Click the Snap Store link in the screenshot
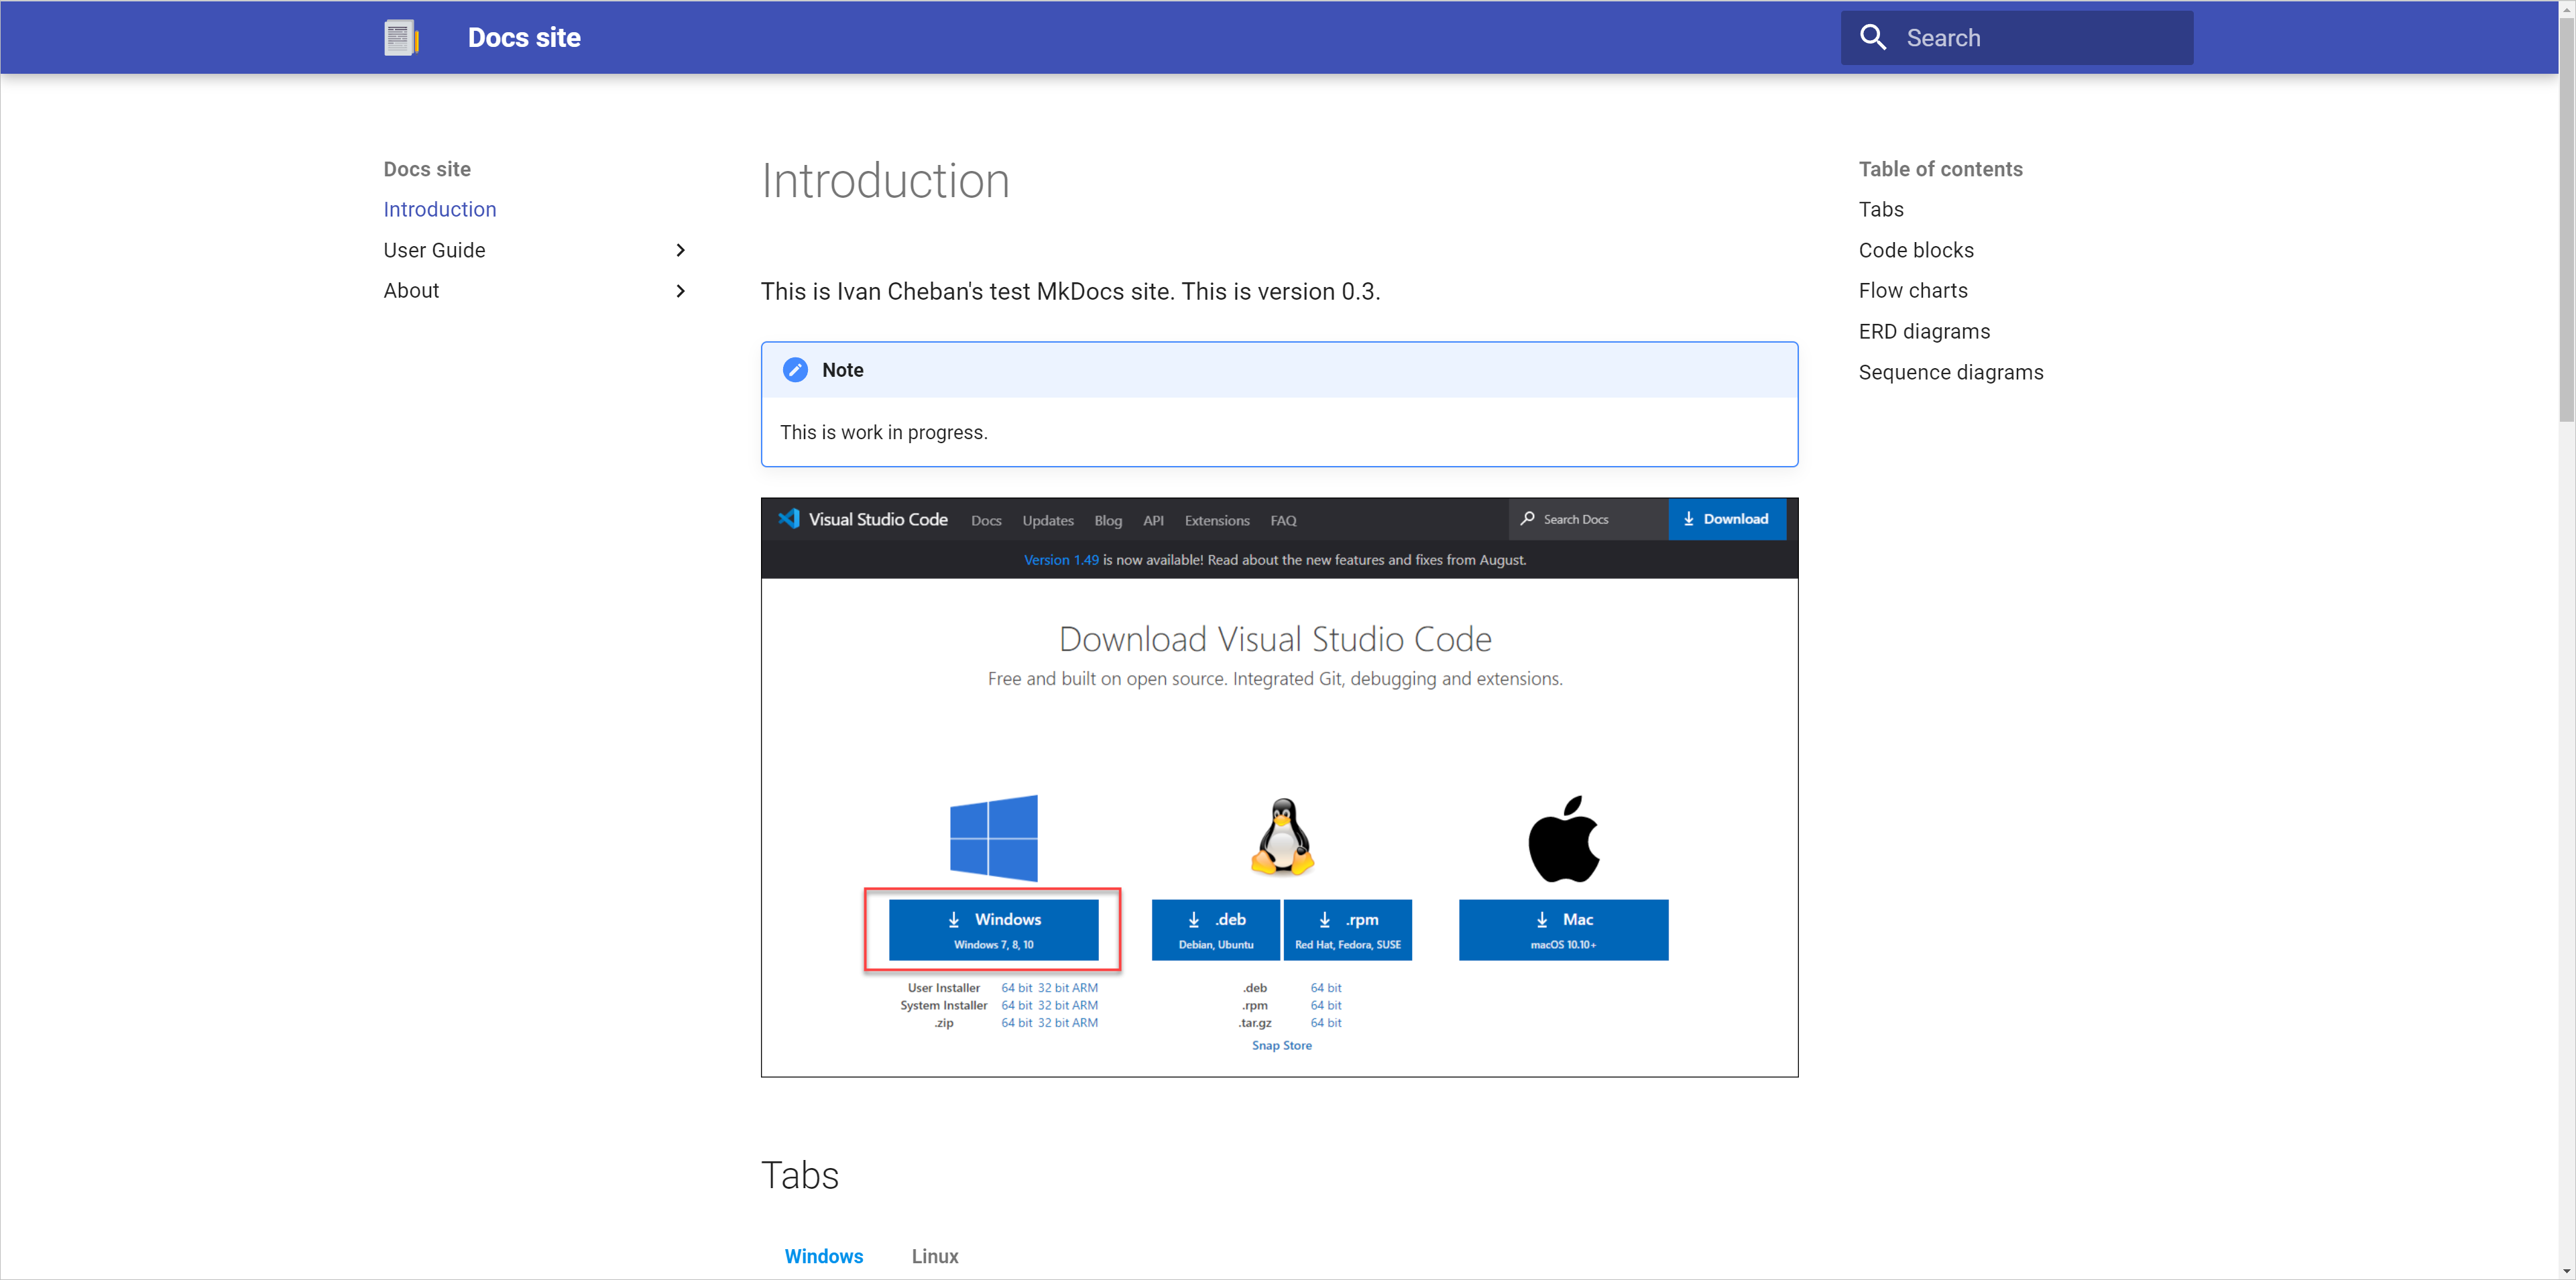 (1281, 1045)
